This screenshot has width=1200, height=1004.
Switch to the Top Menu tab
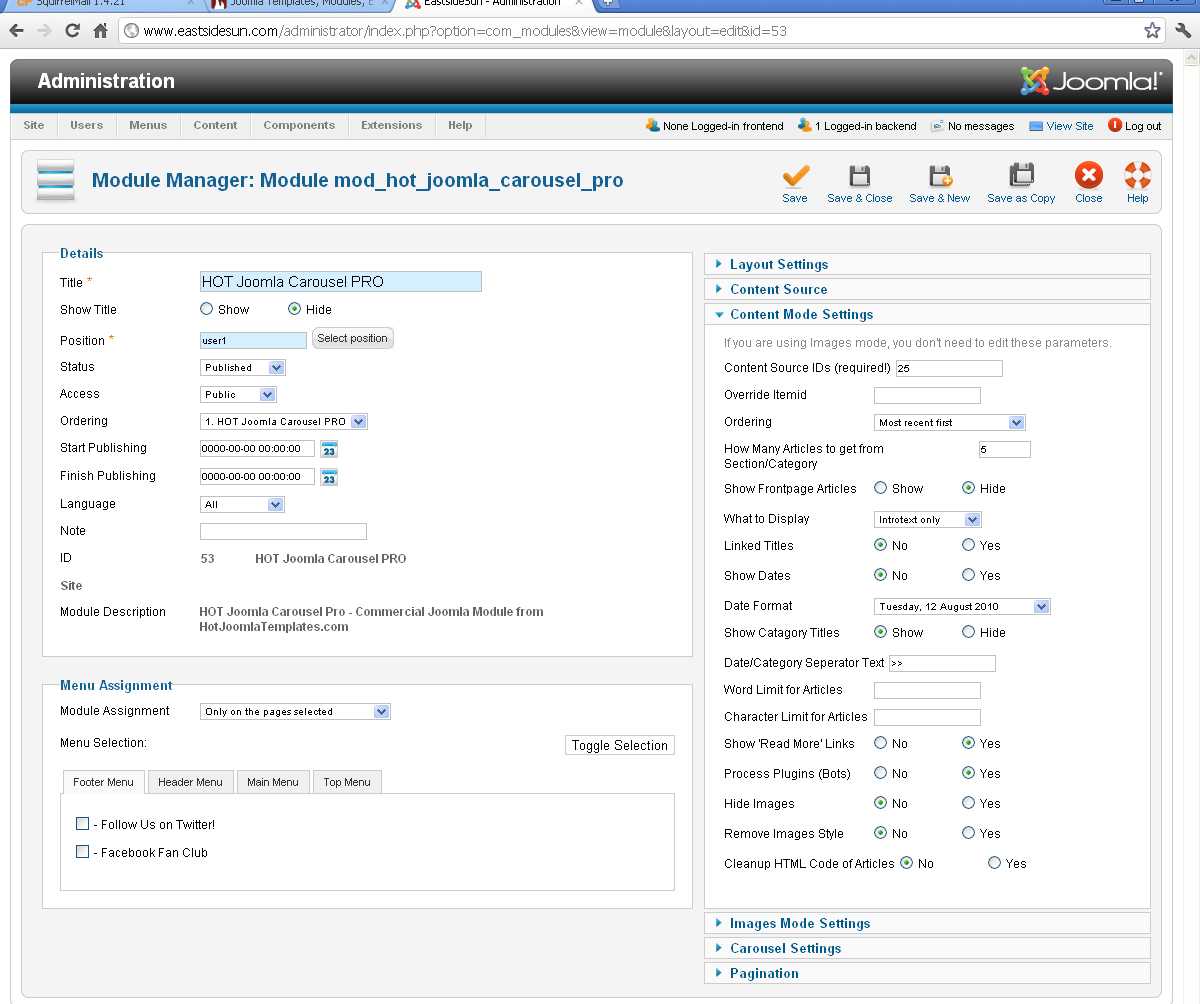point(347,782)
